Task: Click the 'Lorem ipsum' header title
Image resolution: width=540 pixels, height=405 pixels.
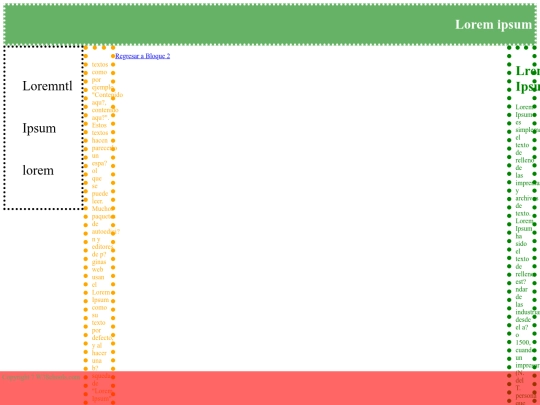Action: (x=494, y=24)
